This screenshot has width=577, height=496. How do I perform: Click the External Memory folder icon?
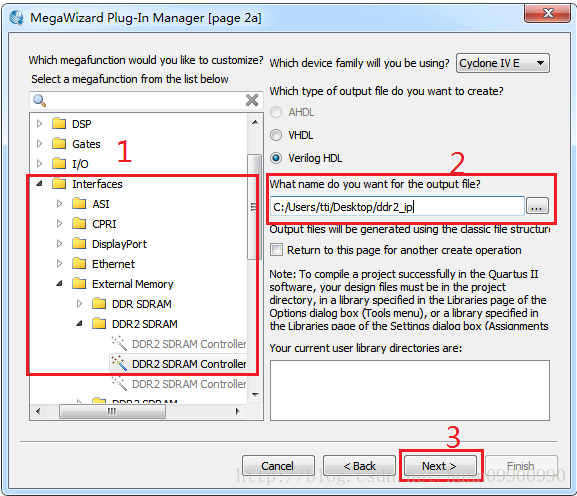point(79,284)
